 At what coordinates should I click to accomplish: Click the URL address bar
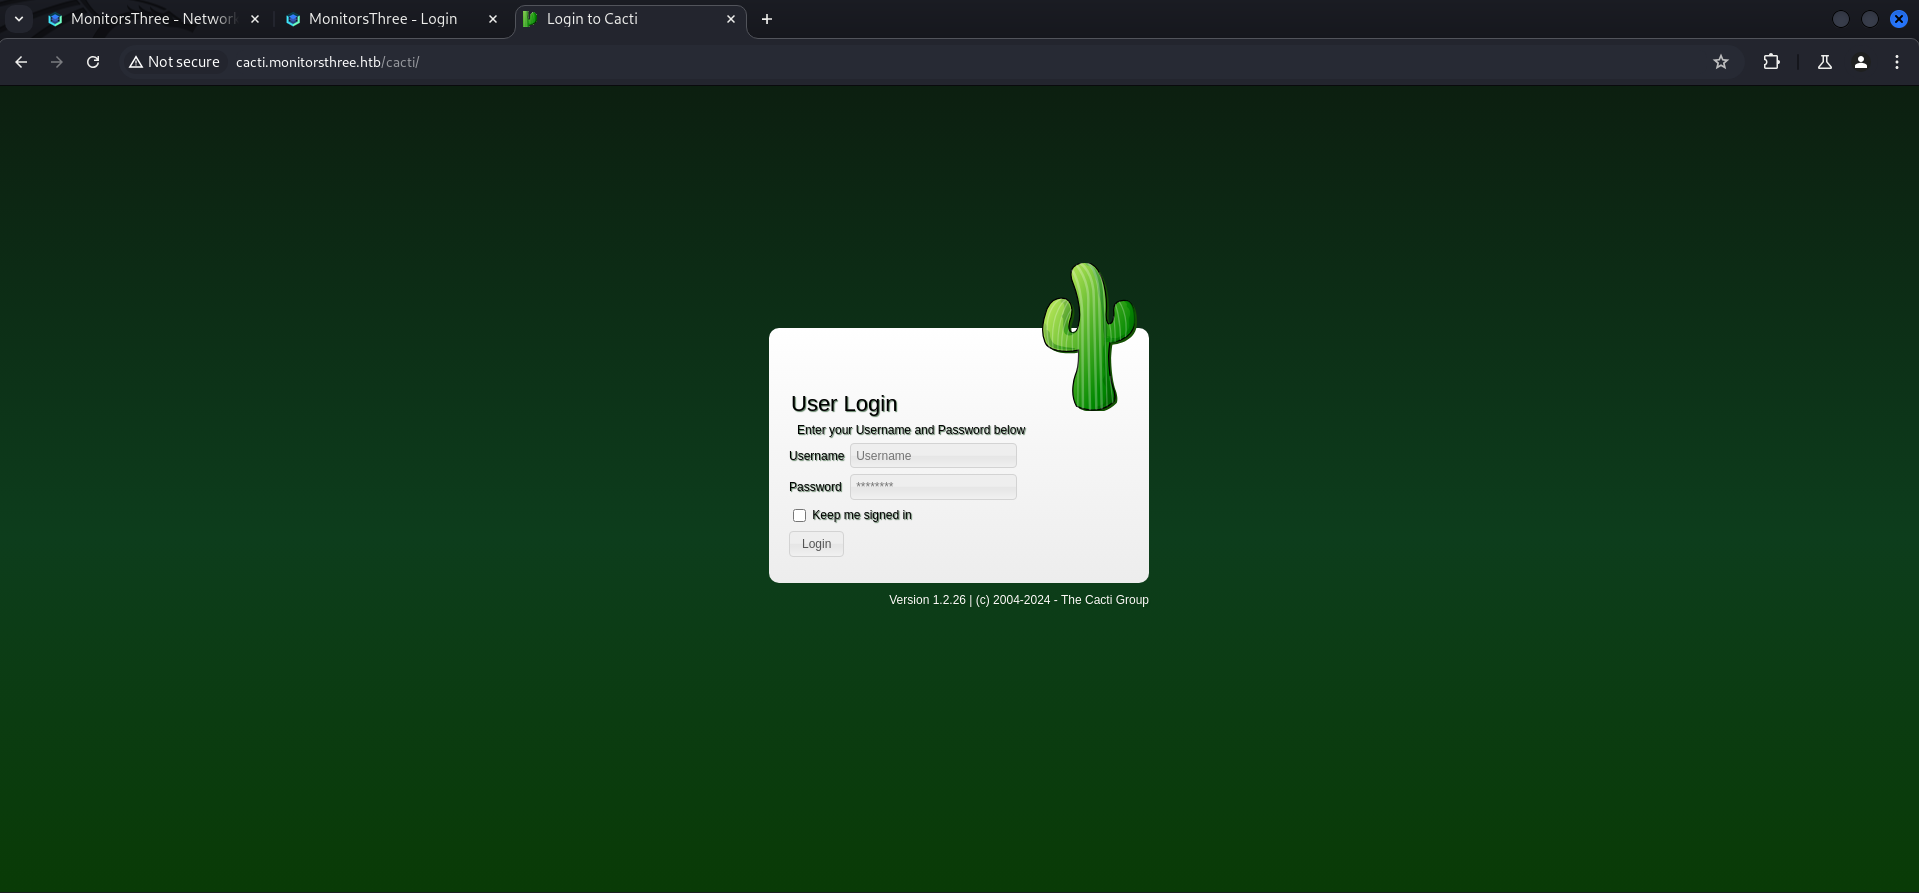(900, 62)
